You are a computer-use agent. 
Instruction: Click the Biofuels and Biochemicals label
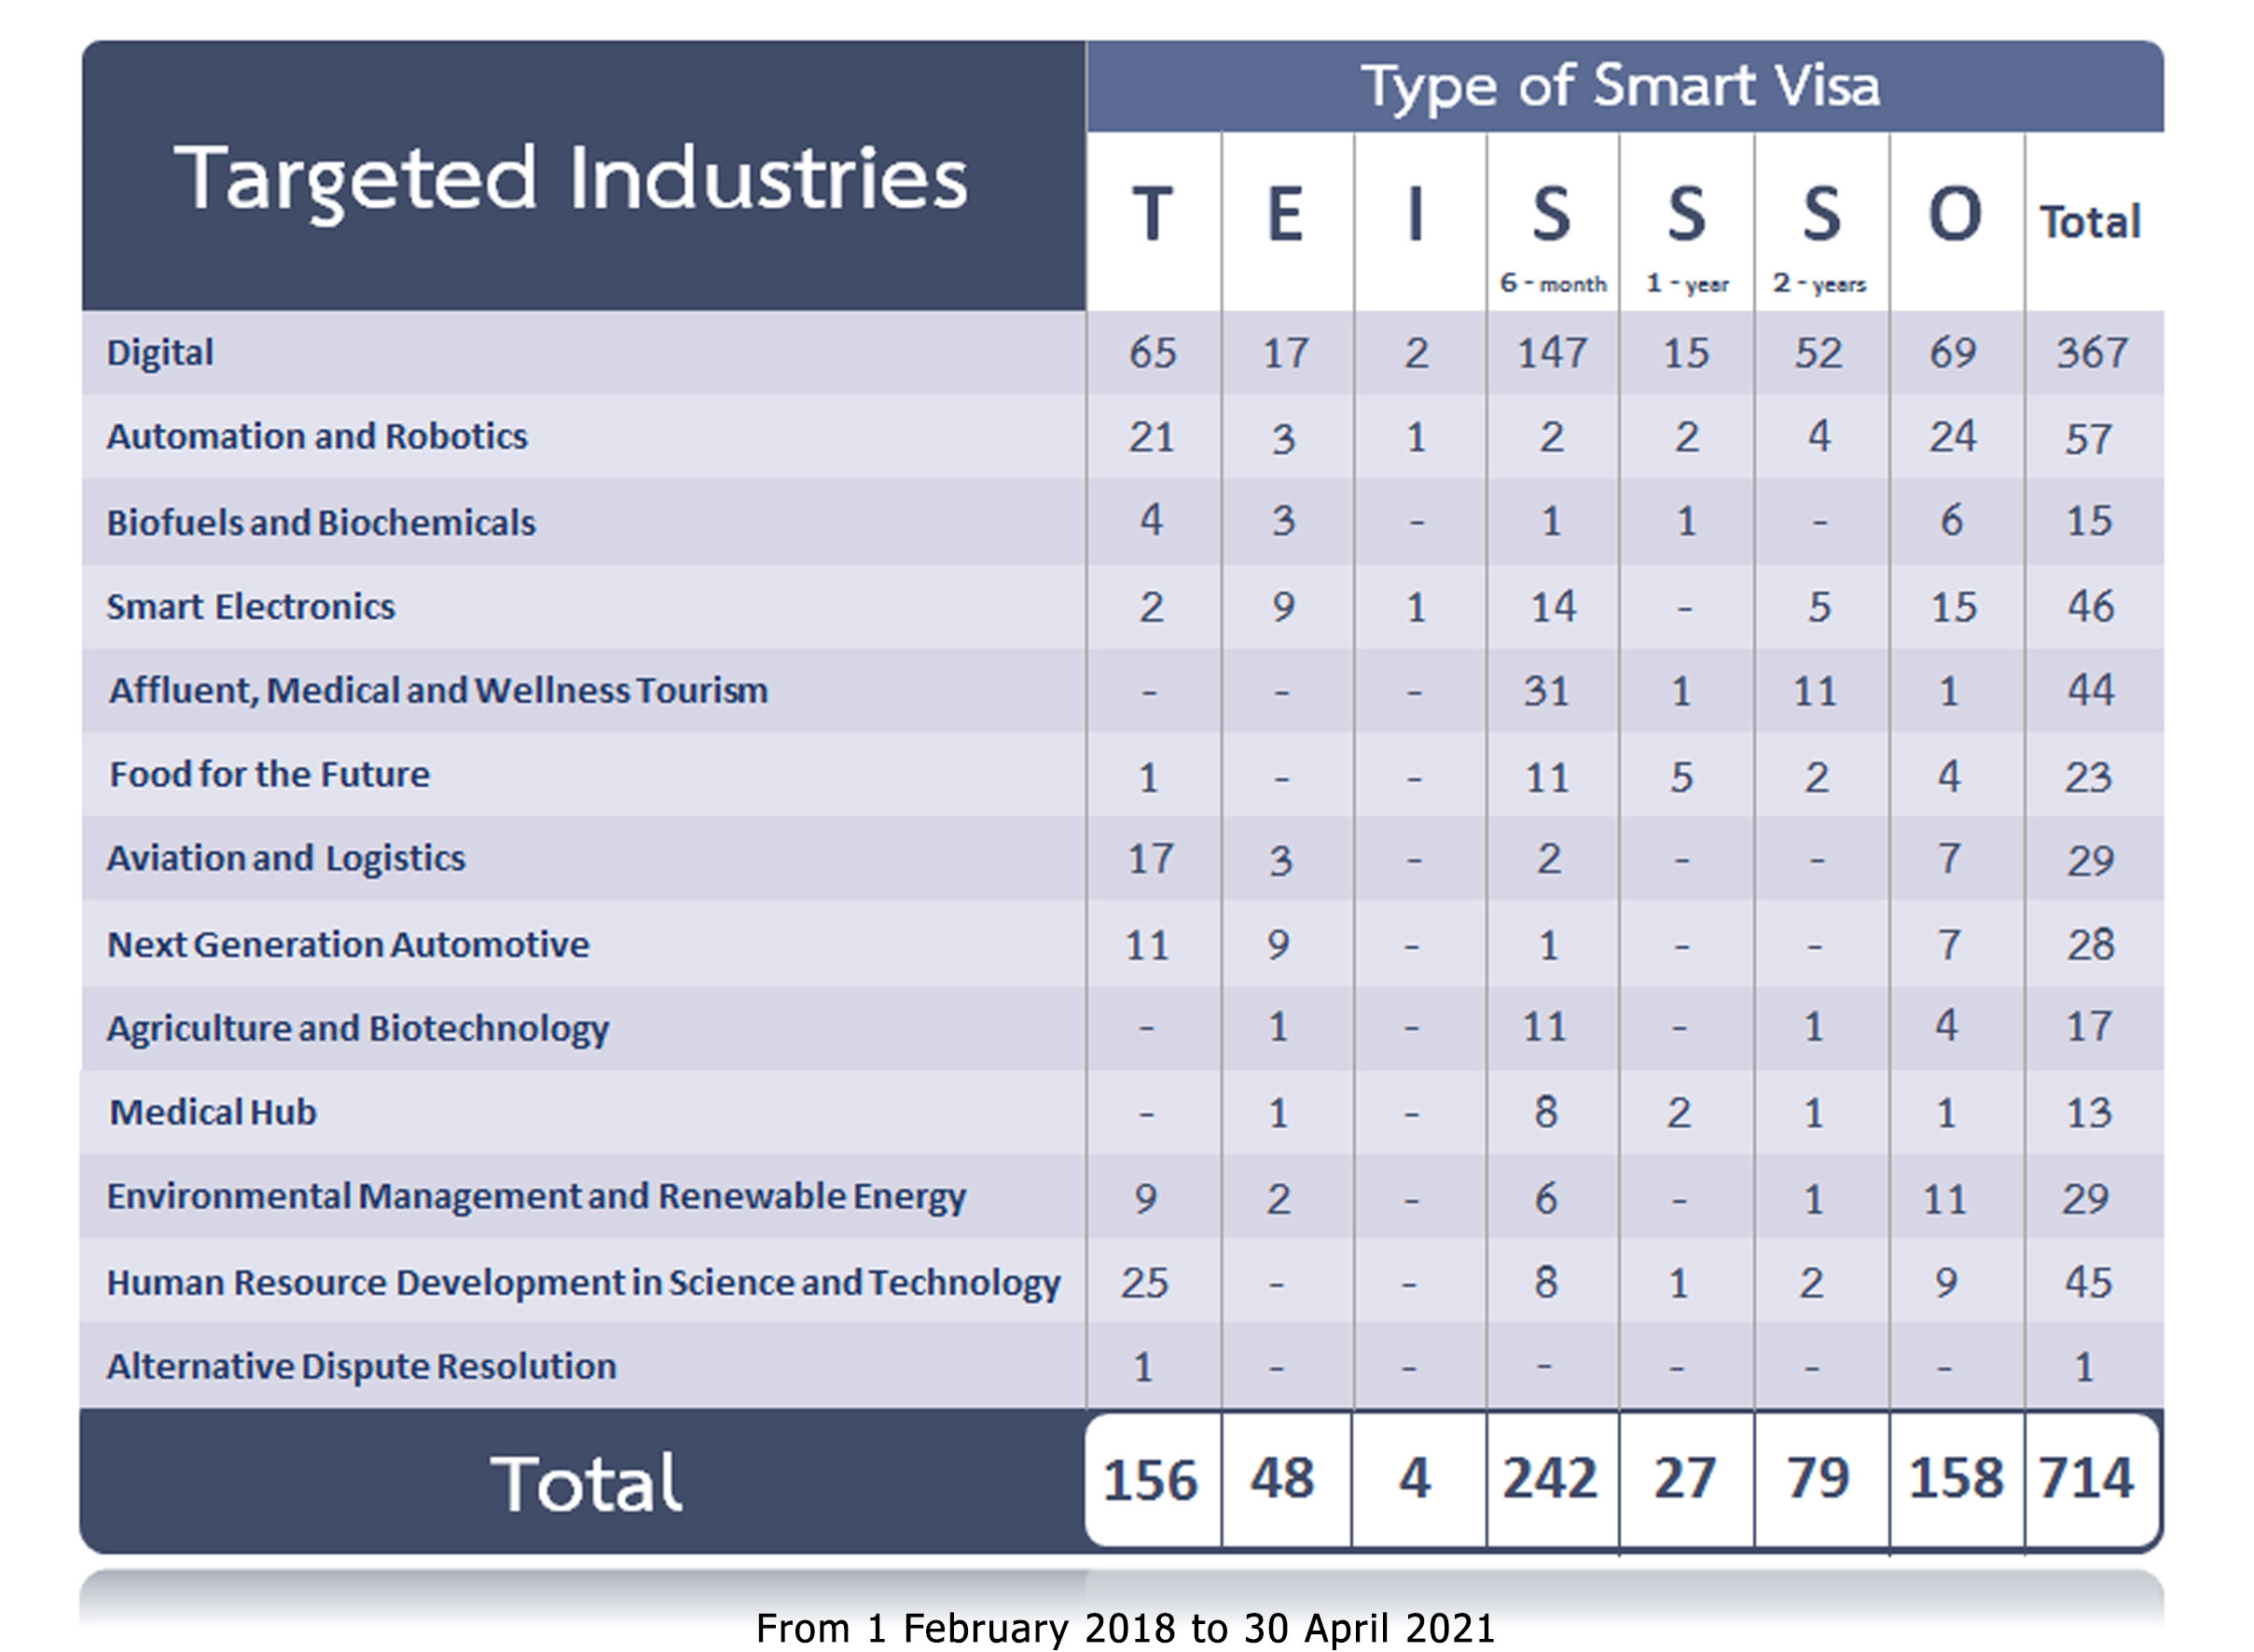pyautogui.click(x=321, y=523)
